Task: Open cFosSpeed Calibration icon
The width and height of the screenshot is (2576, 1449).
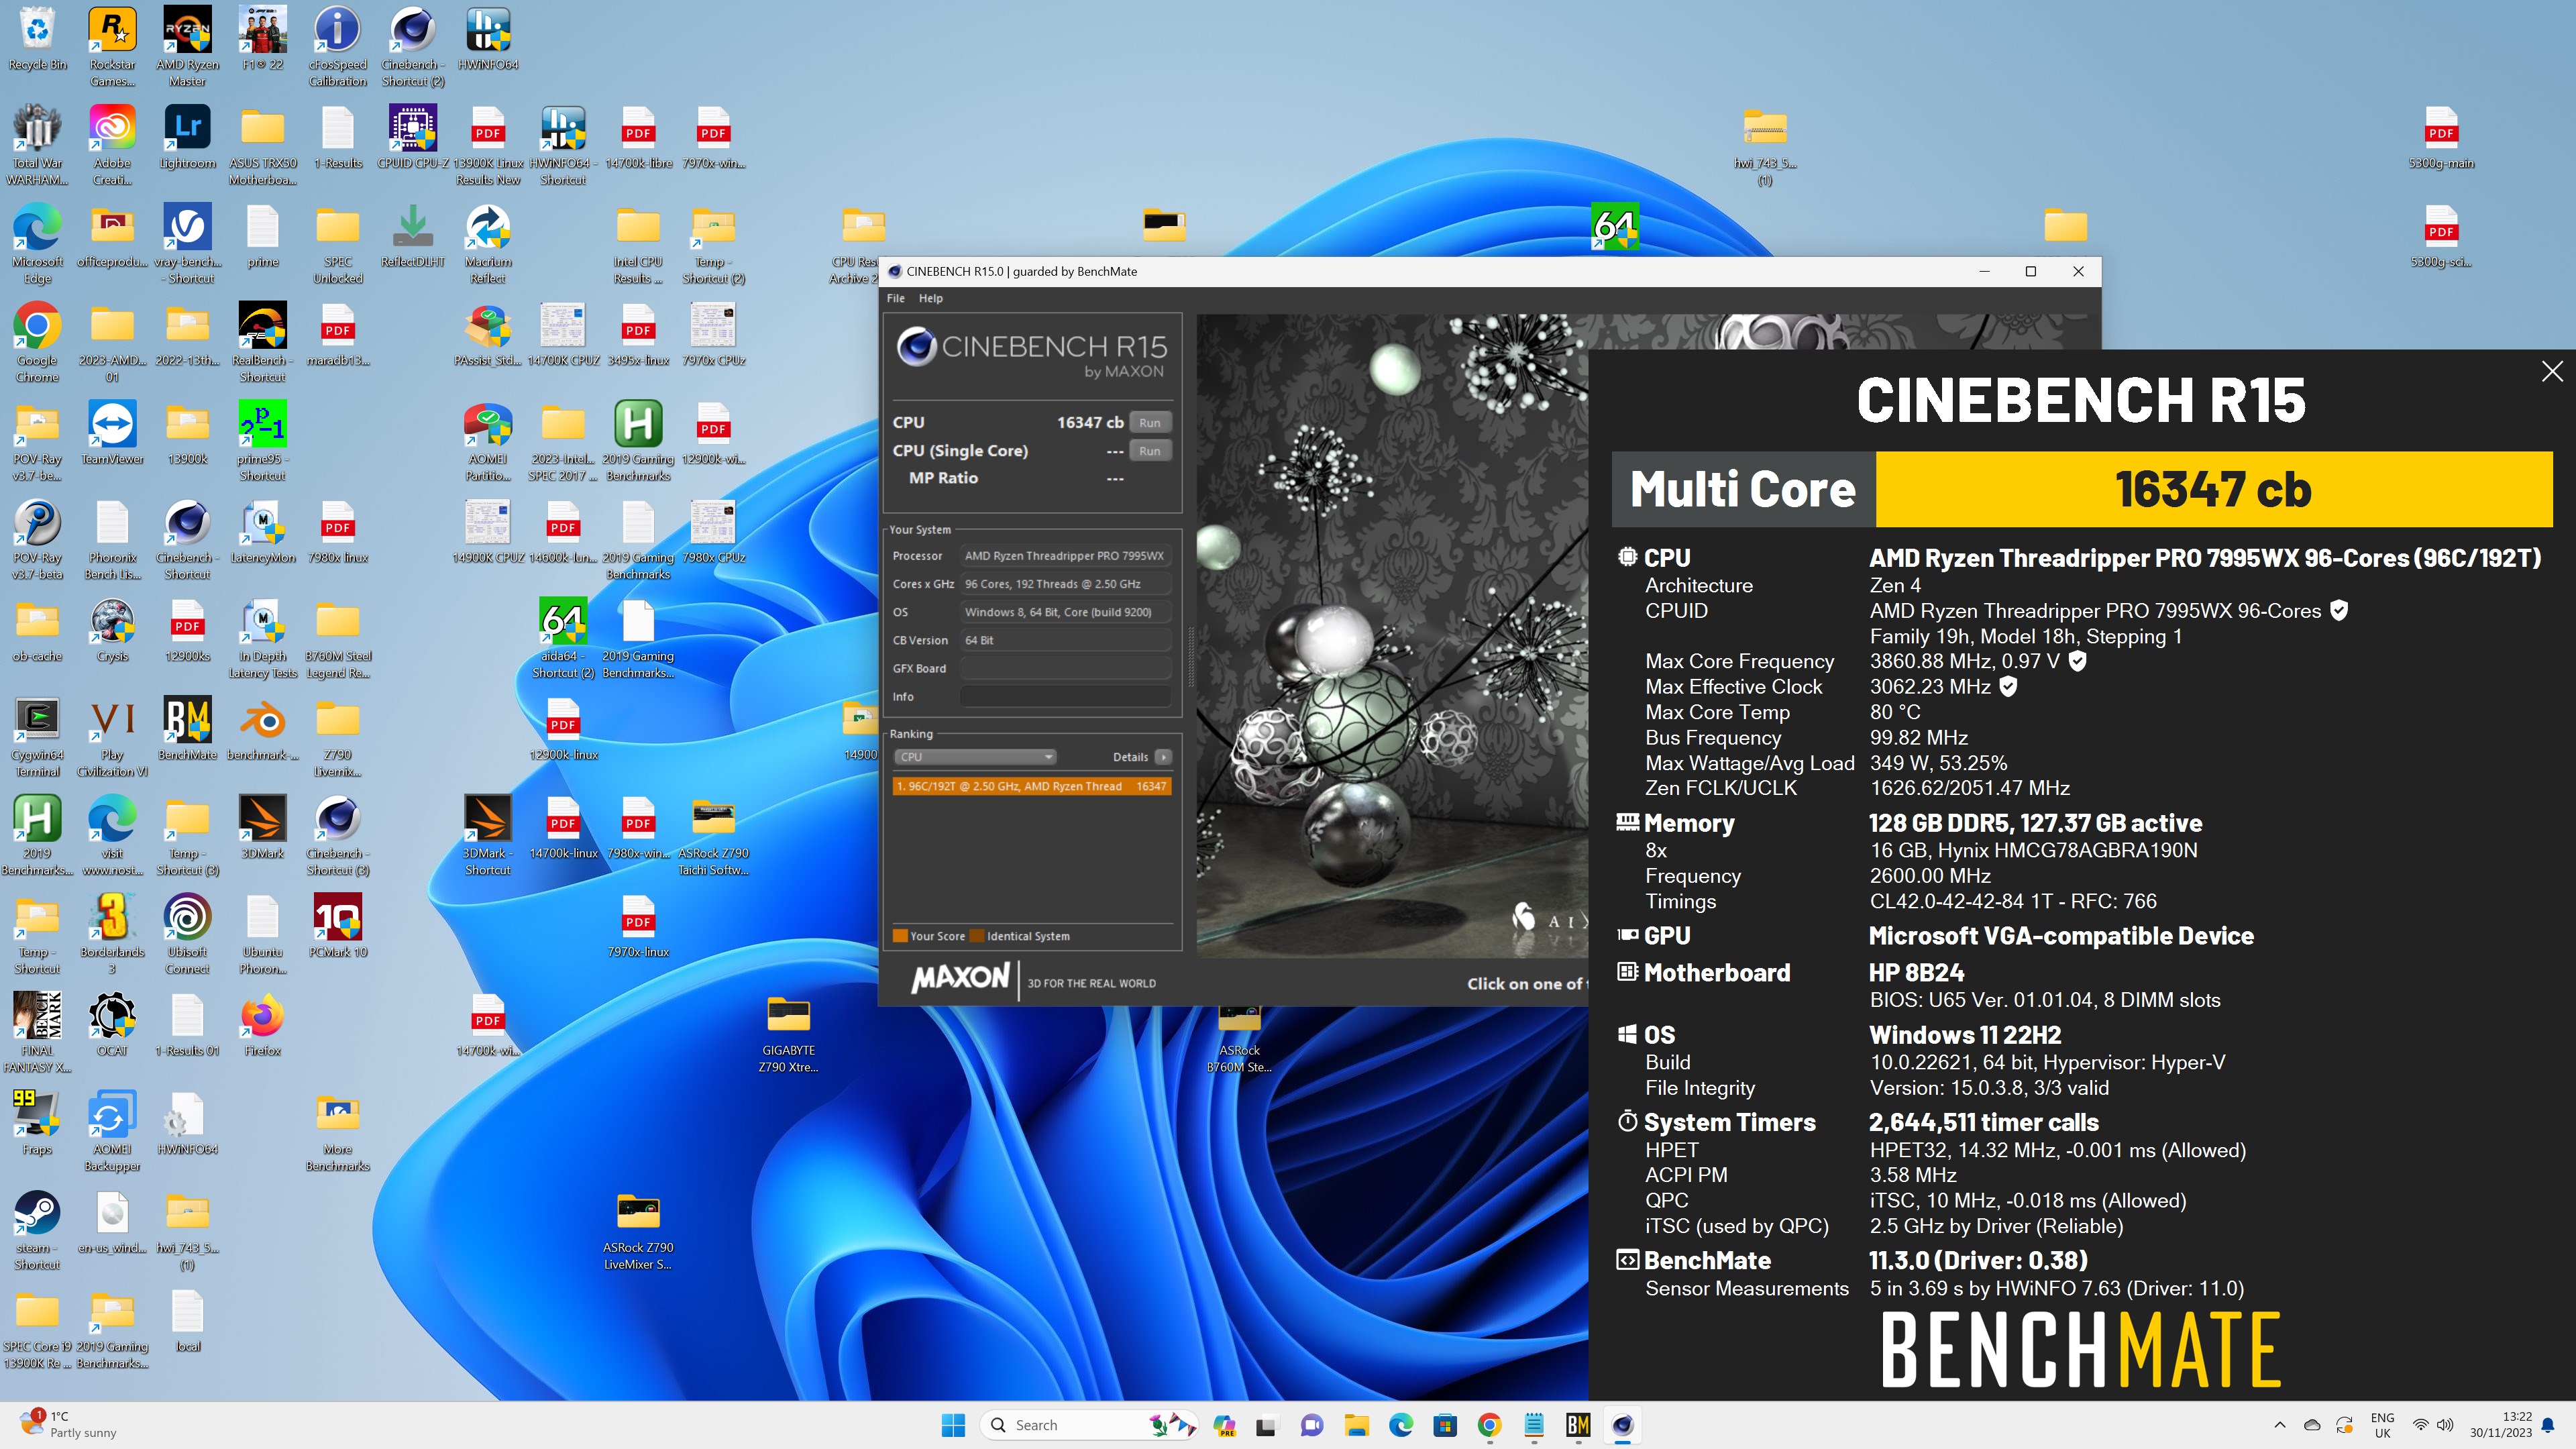Action: click(x=337, y=47)
